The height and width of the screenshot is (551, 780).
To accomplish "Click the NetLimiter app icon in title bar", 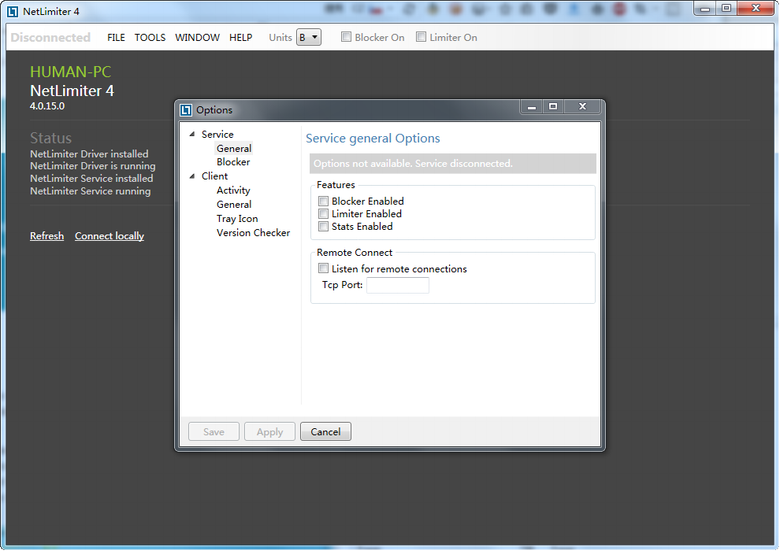I will (12, 11).
